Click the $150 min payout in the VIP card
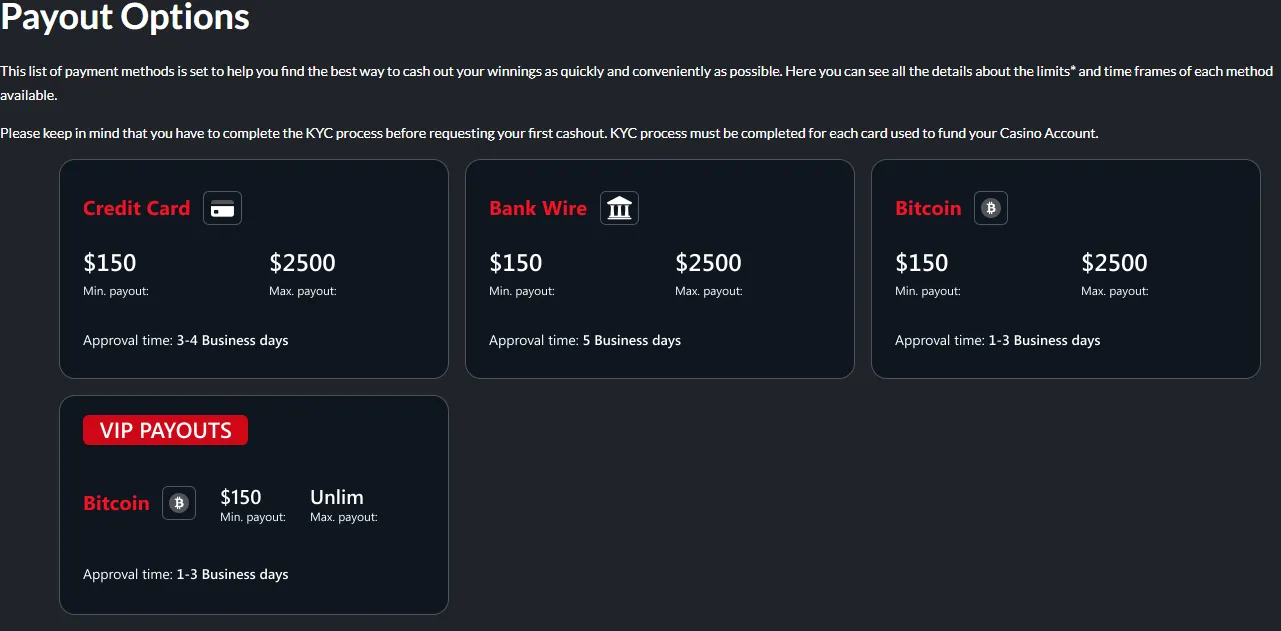This screenshot has width=1281, height=631. (x=241, y=497)
